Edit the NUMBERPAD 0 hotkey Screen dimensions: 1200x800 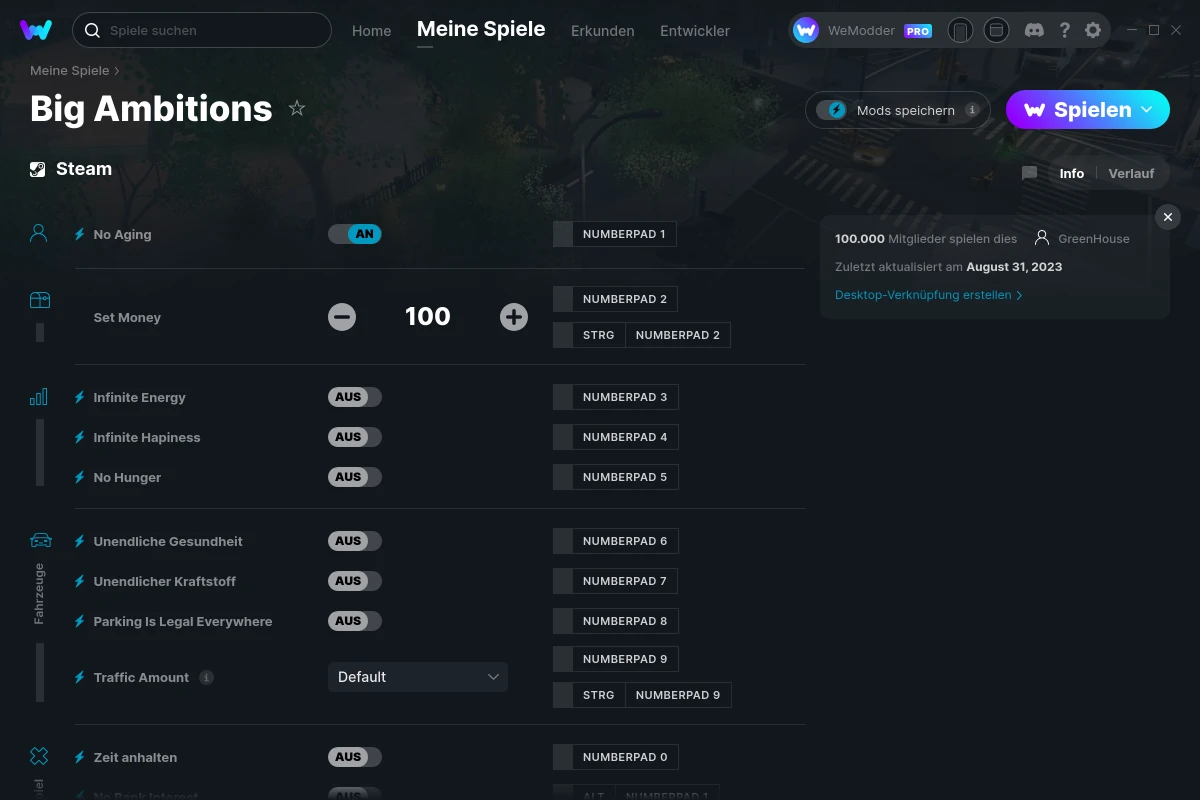616,757
